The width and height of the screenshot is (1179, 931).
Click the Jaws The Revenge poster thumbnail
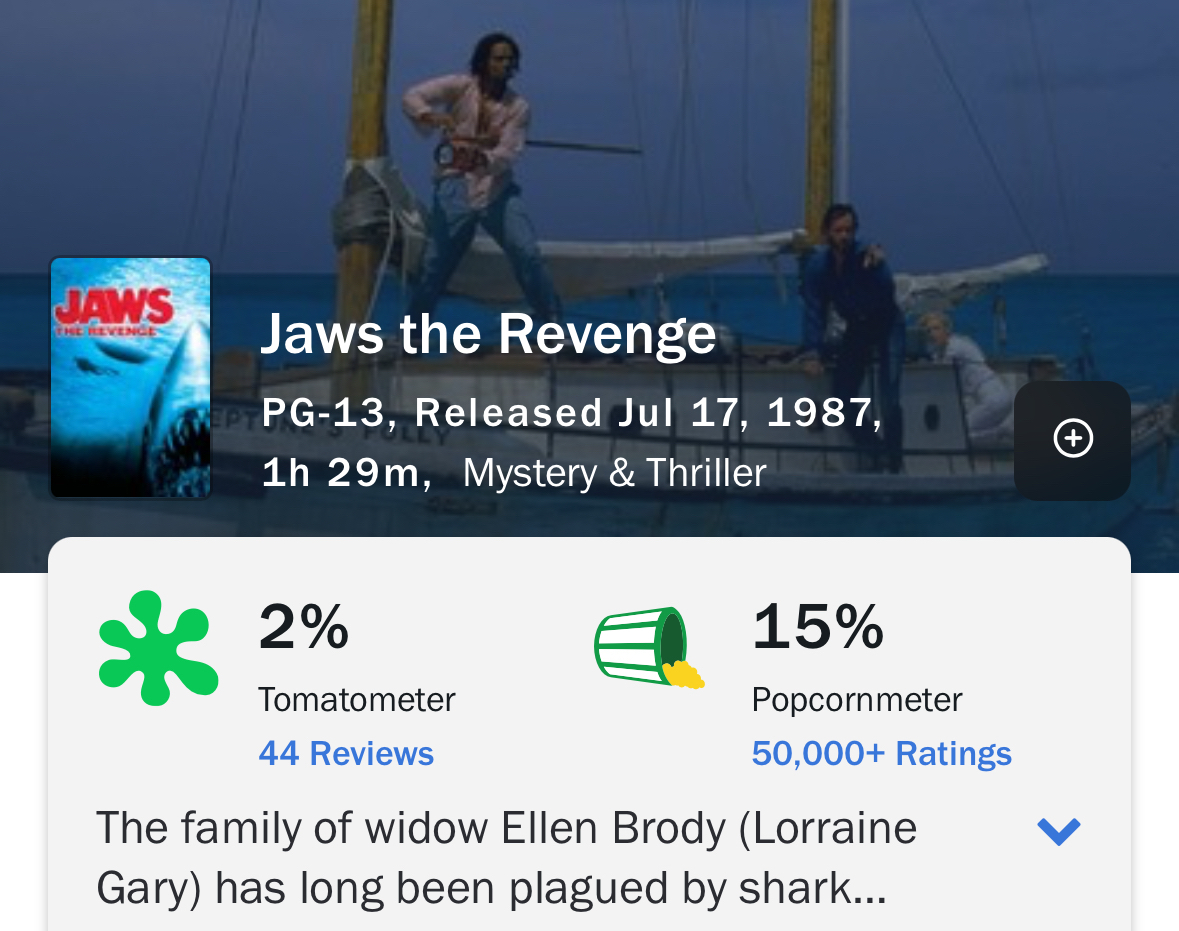[131, 377]
